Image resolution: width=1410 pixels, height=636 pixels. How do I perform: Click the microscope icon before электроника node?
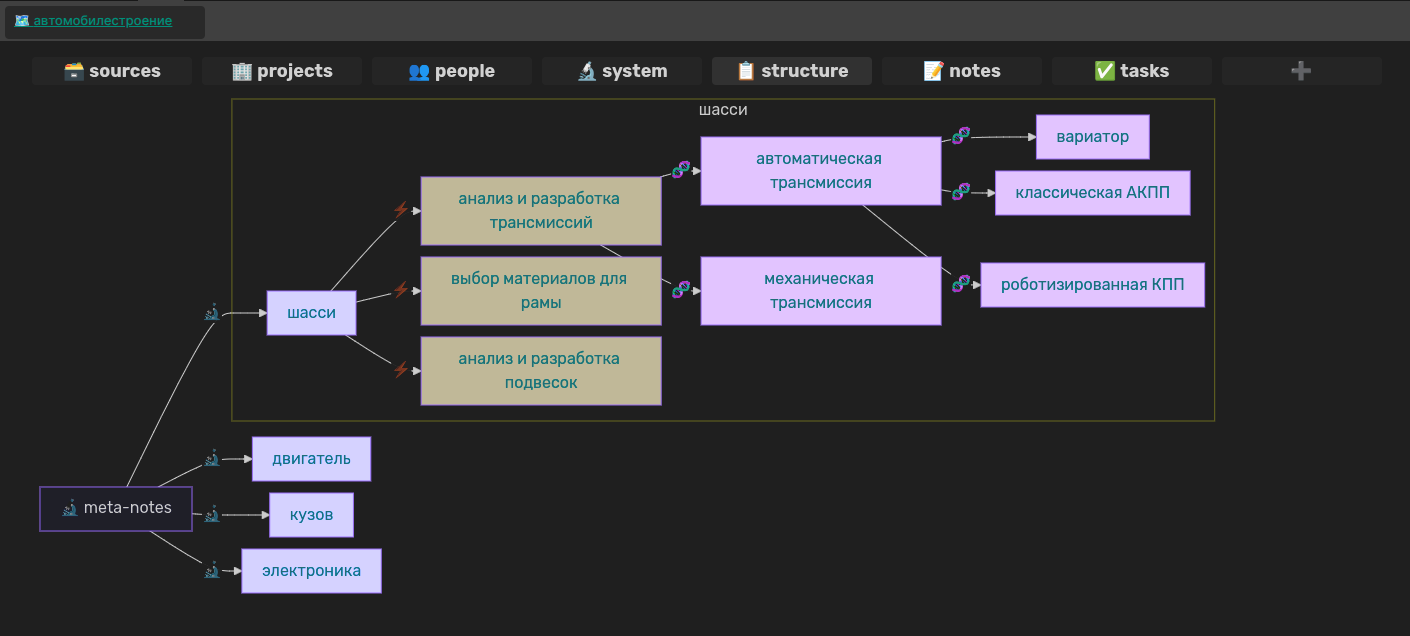211,570
